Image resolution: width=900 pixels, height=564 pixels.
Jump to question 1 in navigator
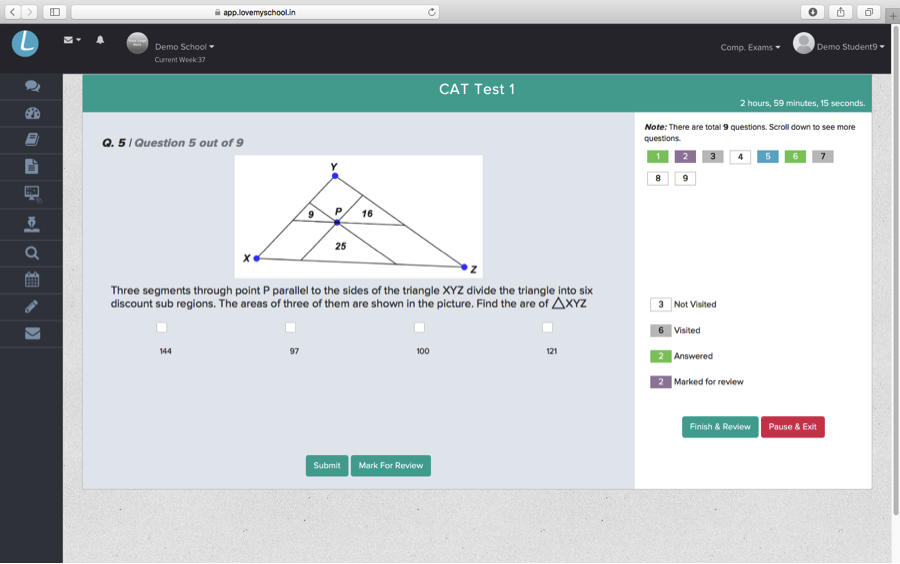pyautogui.click(x=658, y=156)
